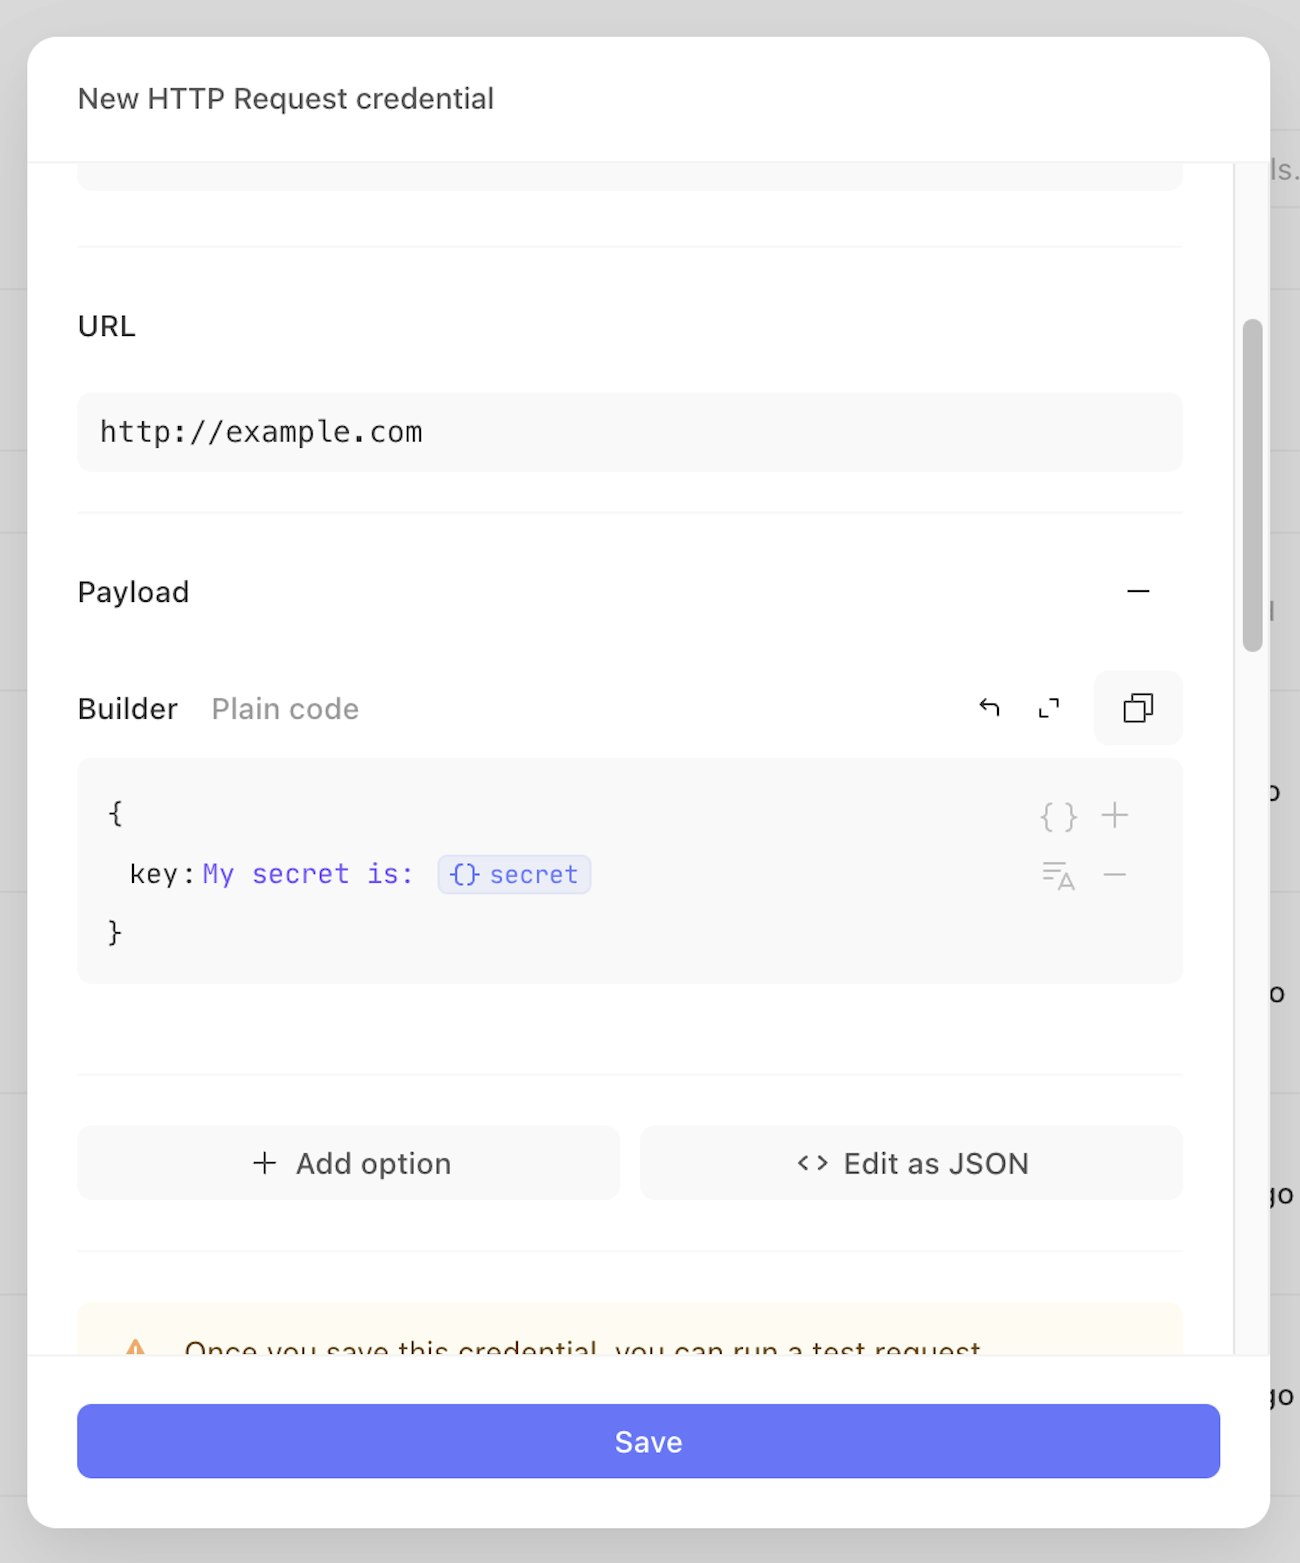Click the "My secret is:" value text
The width and height of the screenshot is (1300, 1563).
click(308, 874)
